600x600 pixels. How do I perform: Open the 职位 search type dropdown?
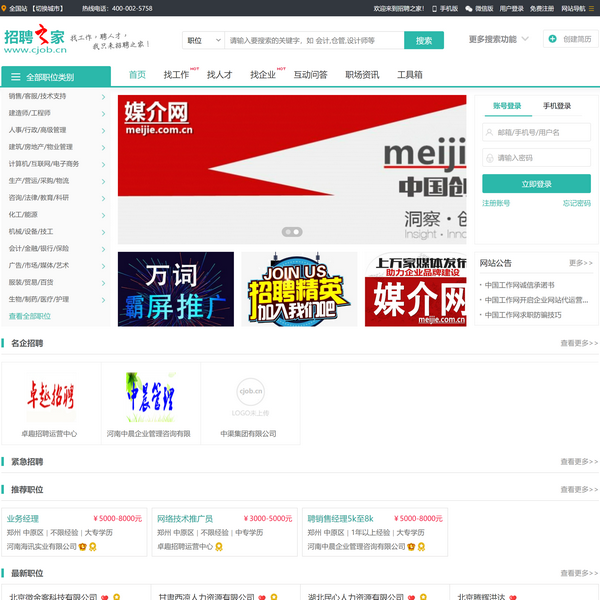203,41
